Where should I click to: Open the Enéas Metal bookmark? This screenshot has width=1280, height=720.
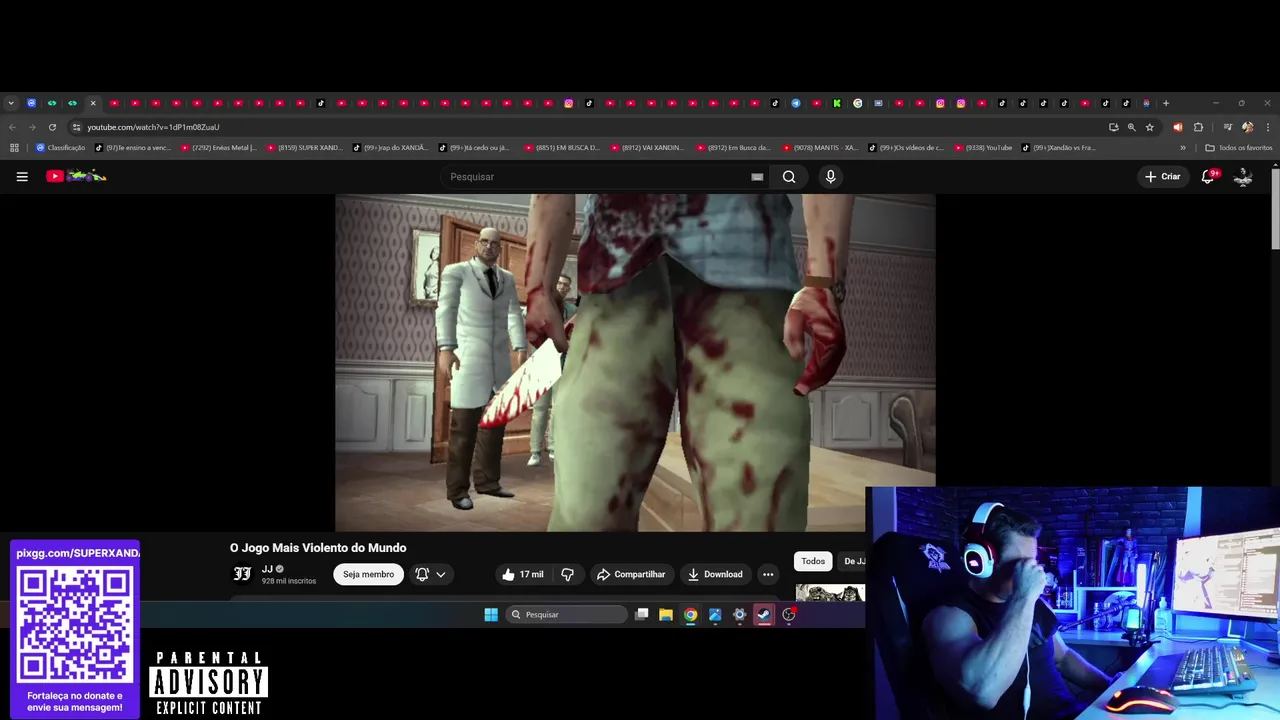point(218,148)
